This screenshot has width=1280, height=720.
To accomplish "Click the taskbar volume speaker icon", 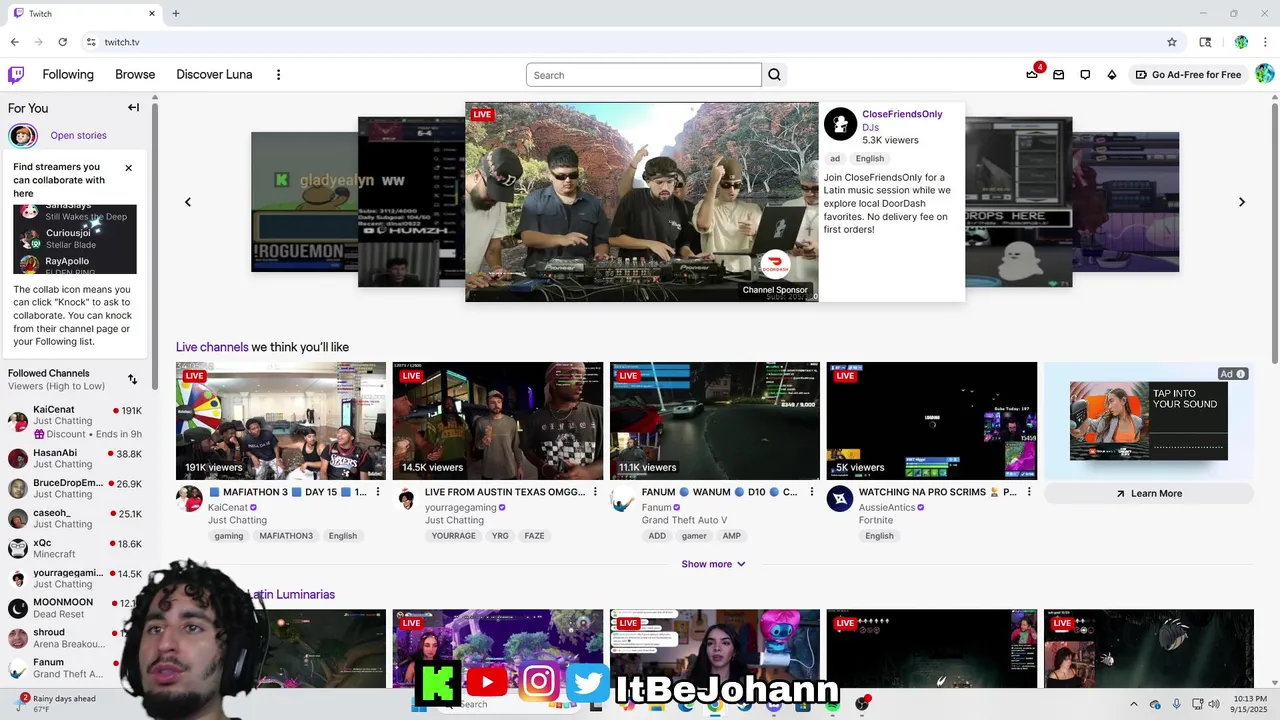I will [1213, 704].
